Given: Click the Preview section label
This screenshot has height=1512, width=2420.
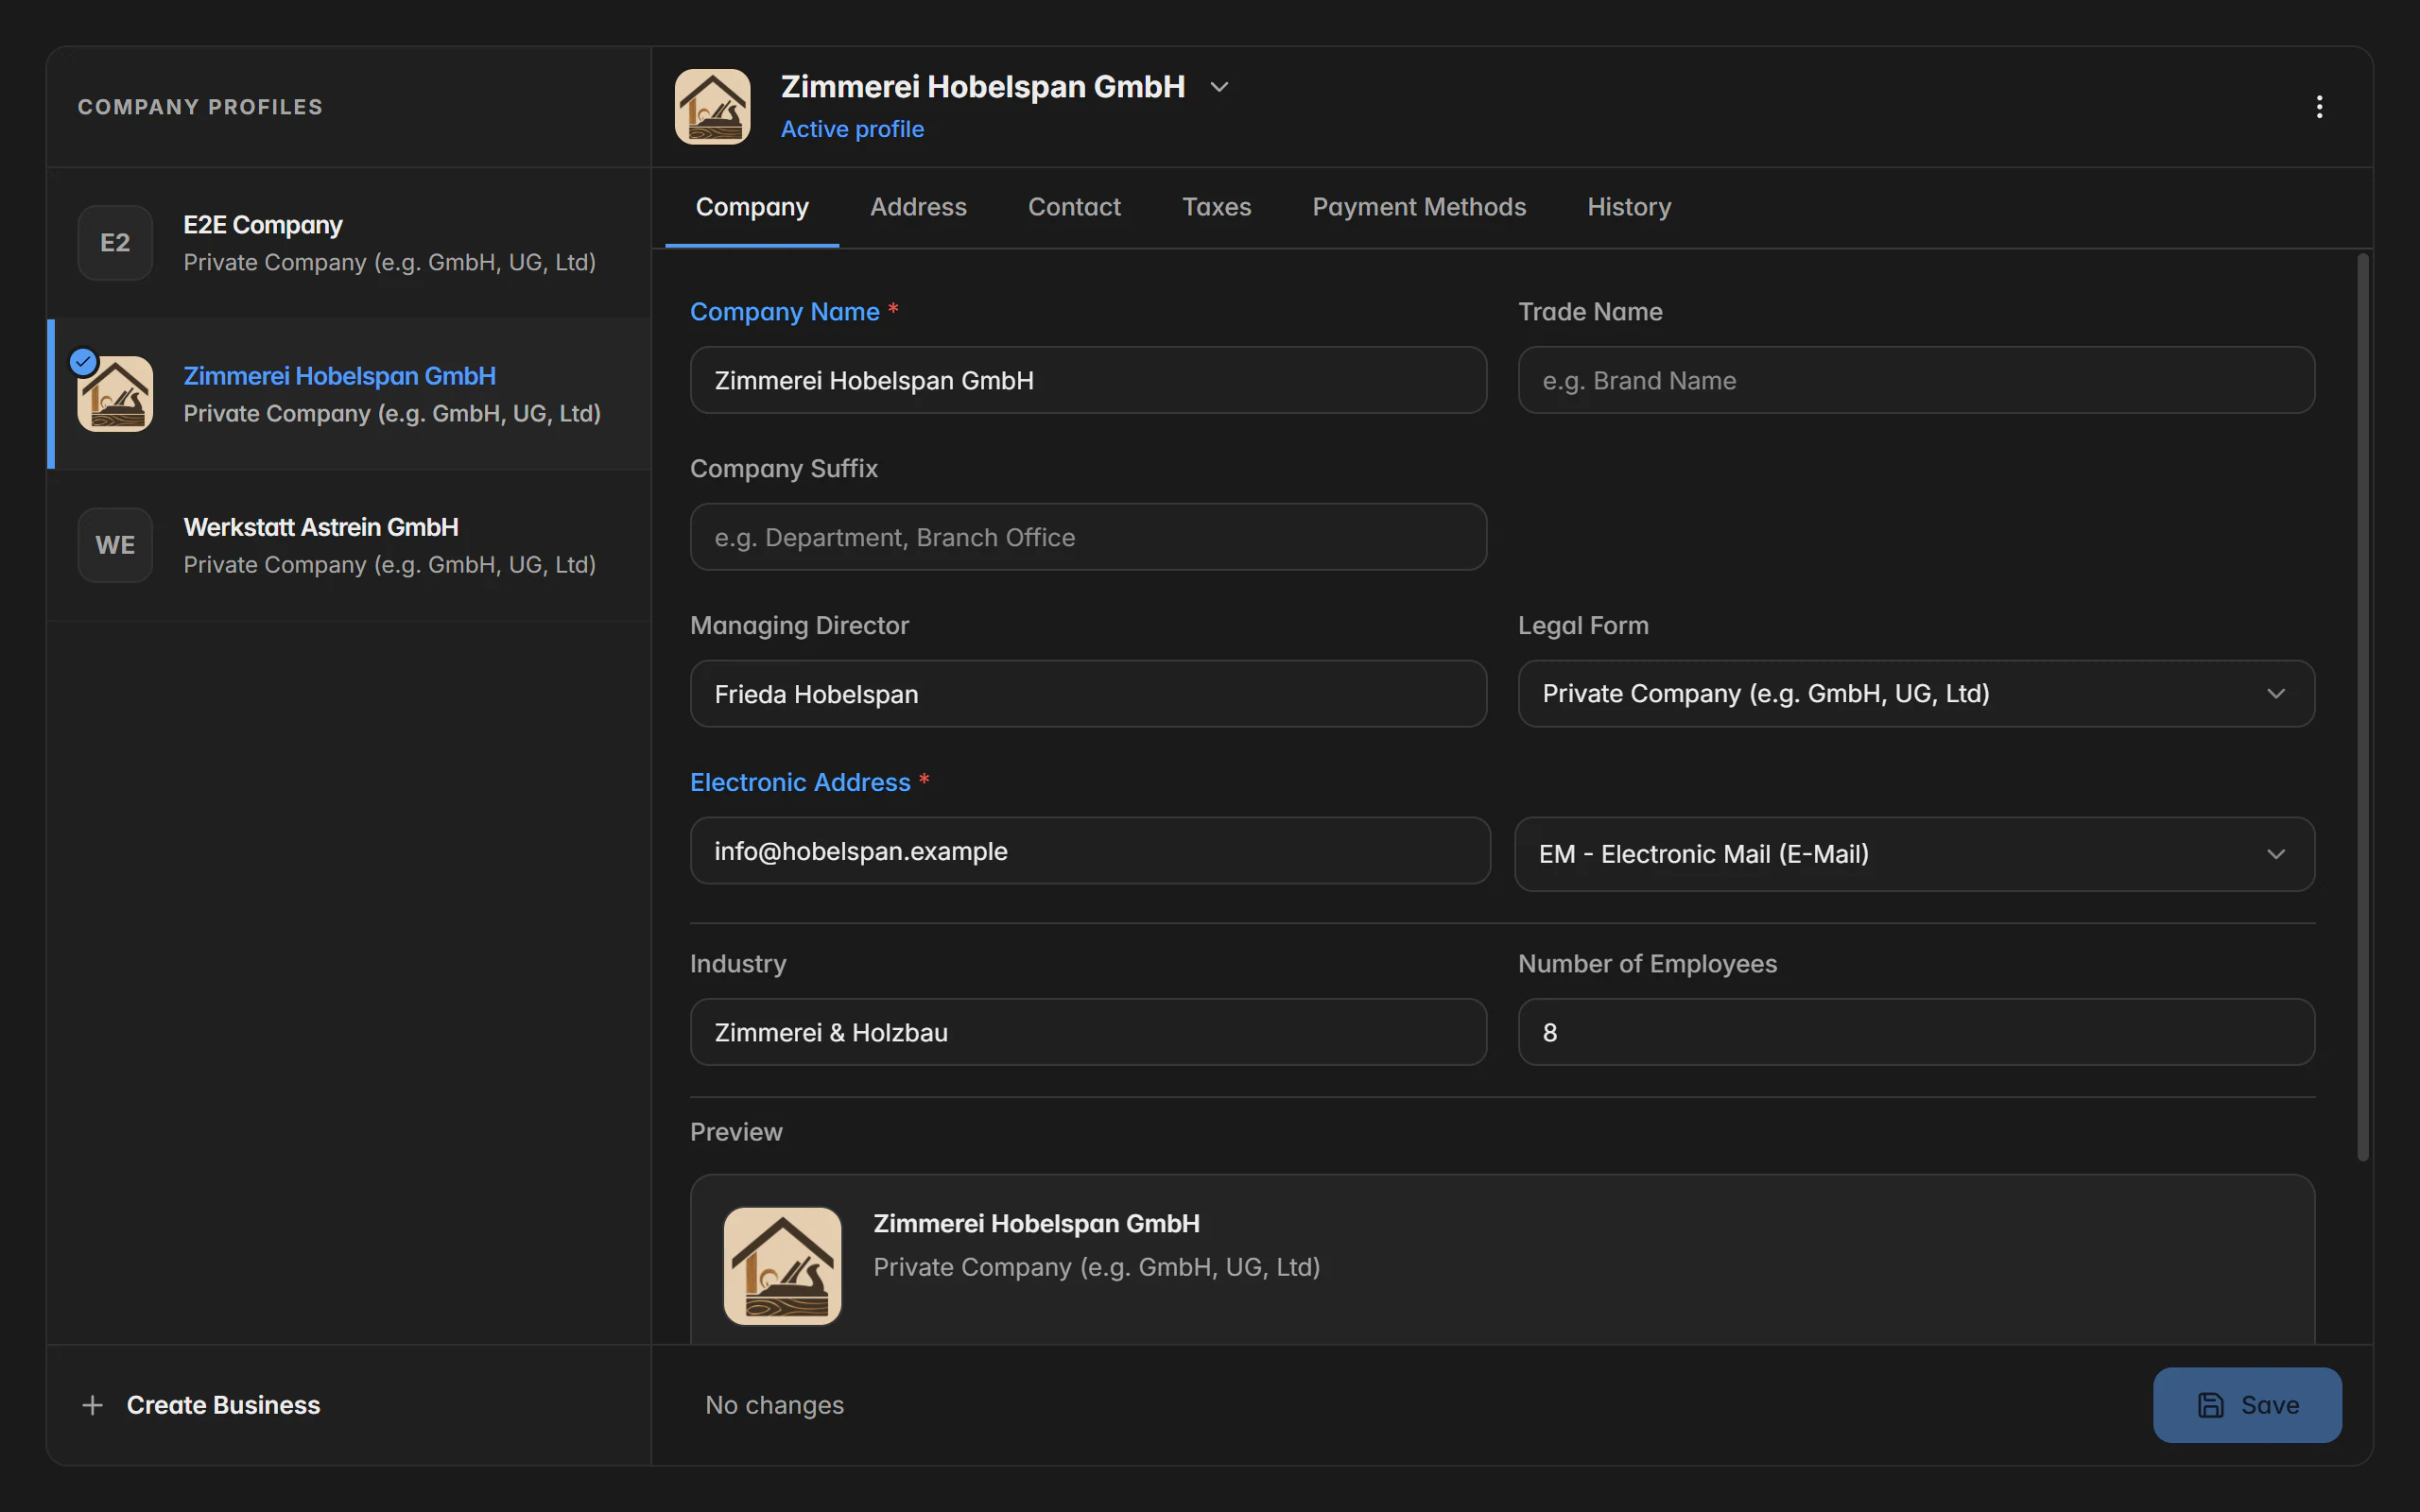Looking at the screenshot, I should pyautogui.click(x=736, y=1132).
